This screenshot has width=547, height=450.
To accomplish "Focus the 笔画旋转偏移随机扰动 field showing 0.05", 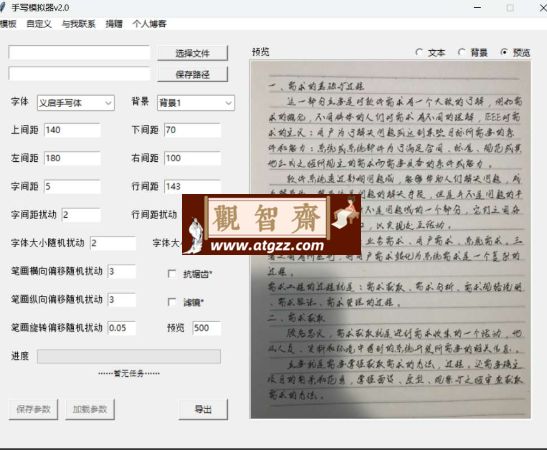I will (122, 328).
